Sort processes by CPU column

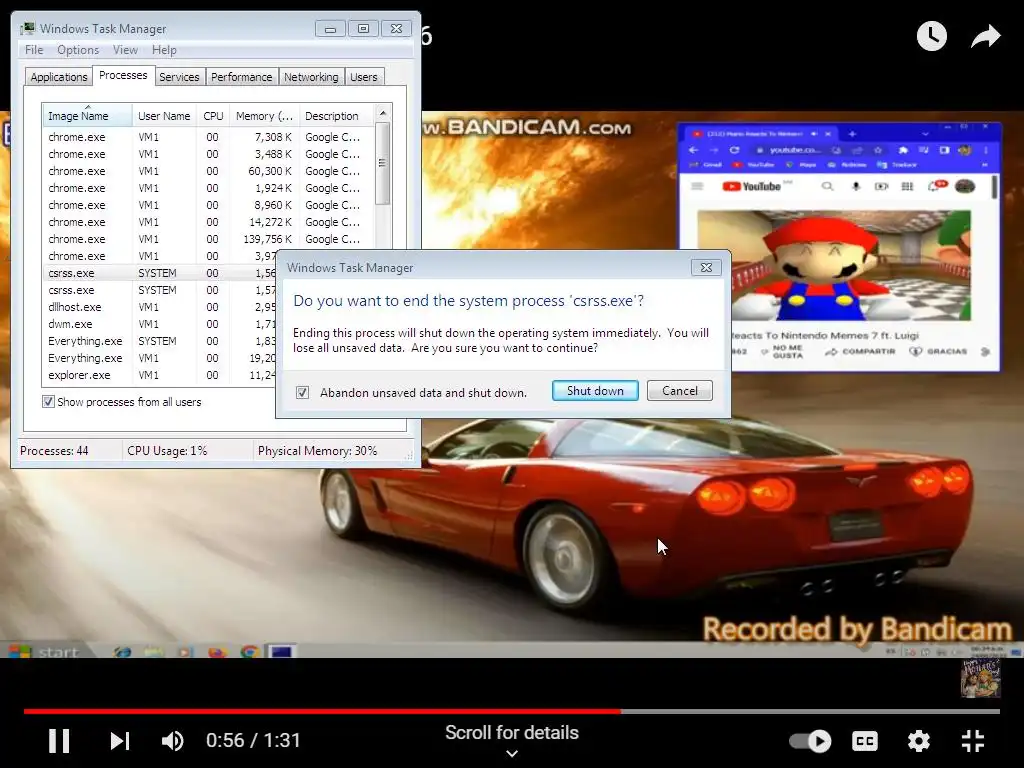(x=213, y=116)
